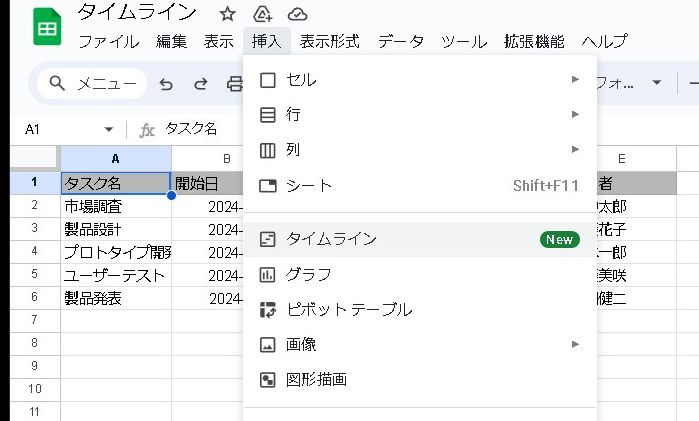Choose タイムライン from the insert menu

tap(420, 239)
